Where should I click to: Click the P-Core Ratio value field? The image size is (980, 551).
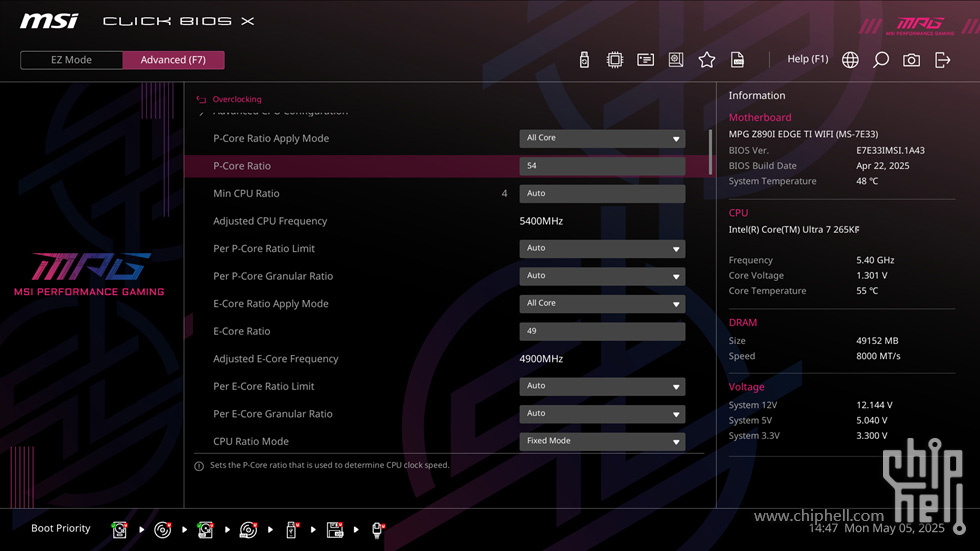pyautogui.click(x=602, y=166)
